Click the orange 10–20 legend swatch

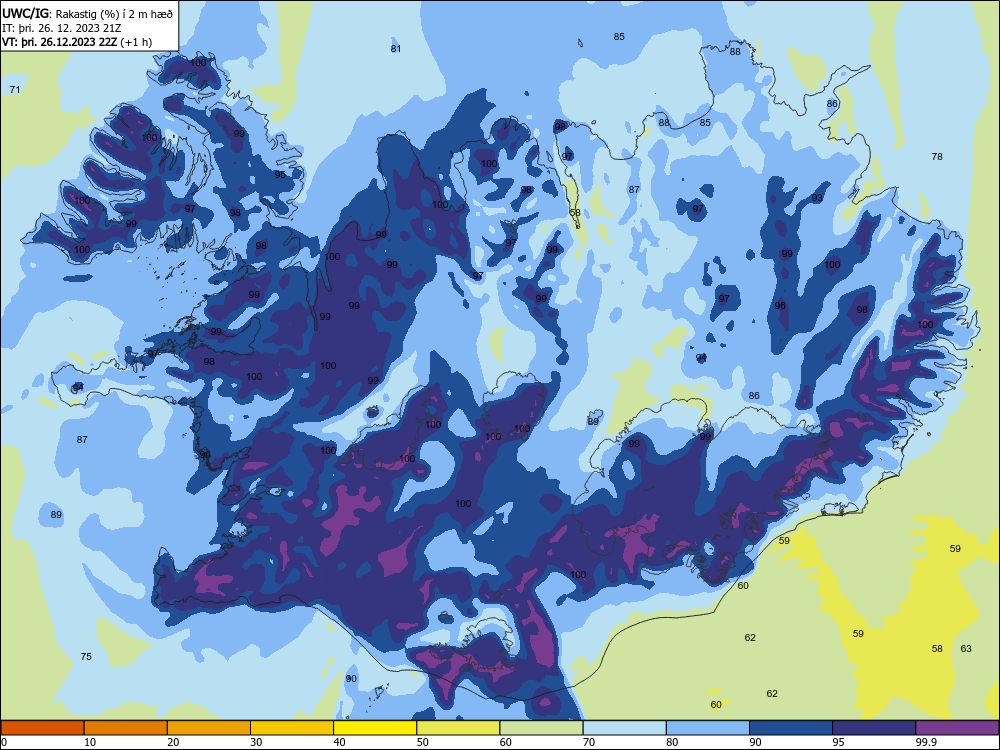pos(126,728)
